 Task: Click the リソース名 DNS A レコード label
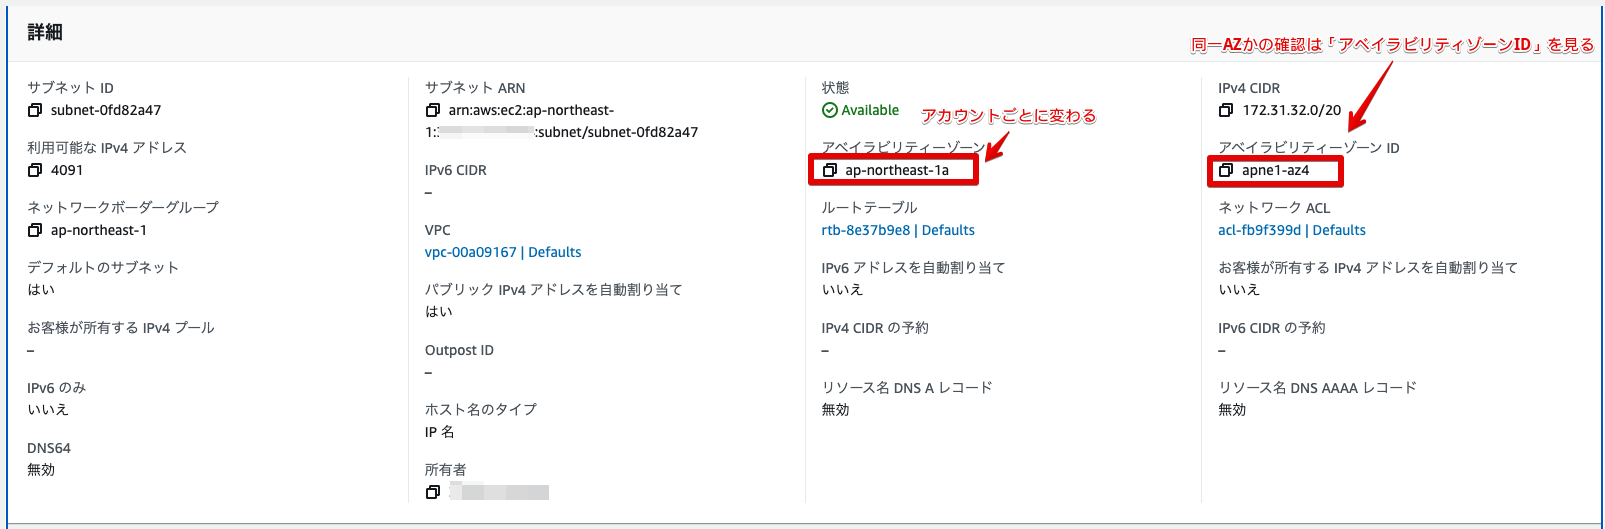(907, 388)
